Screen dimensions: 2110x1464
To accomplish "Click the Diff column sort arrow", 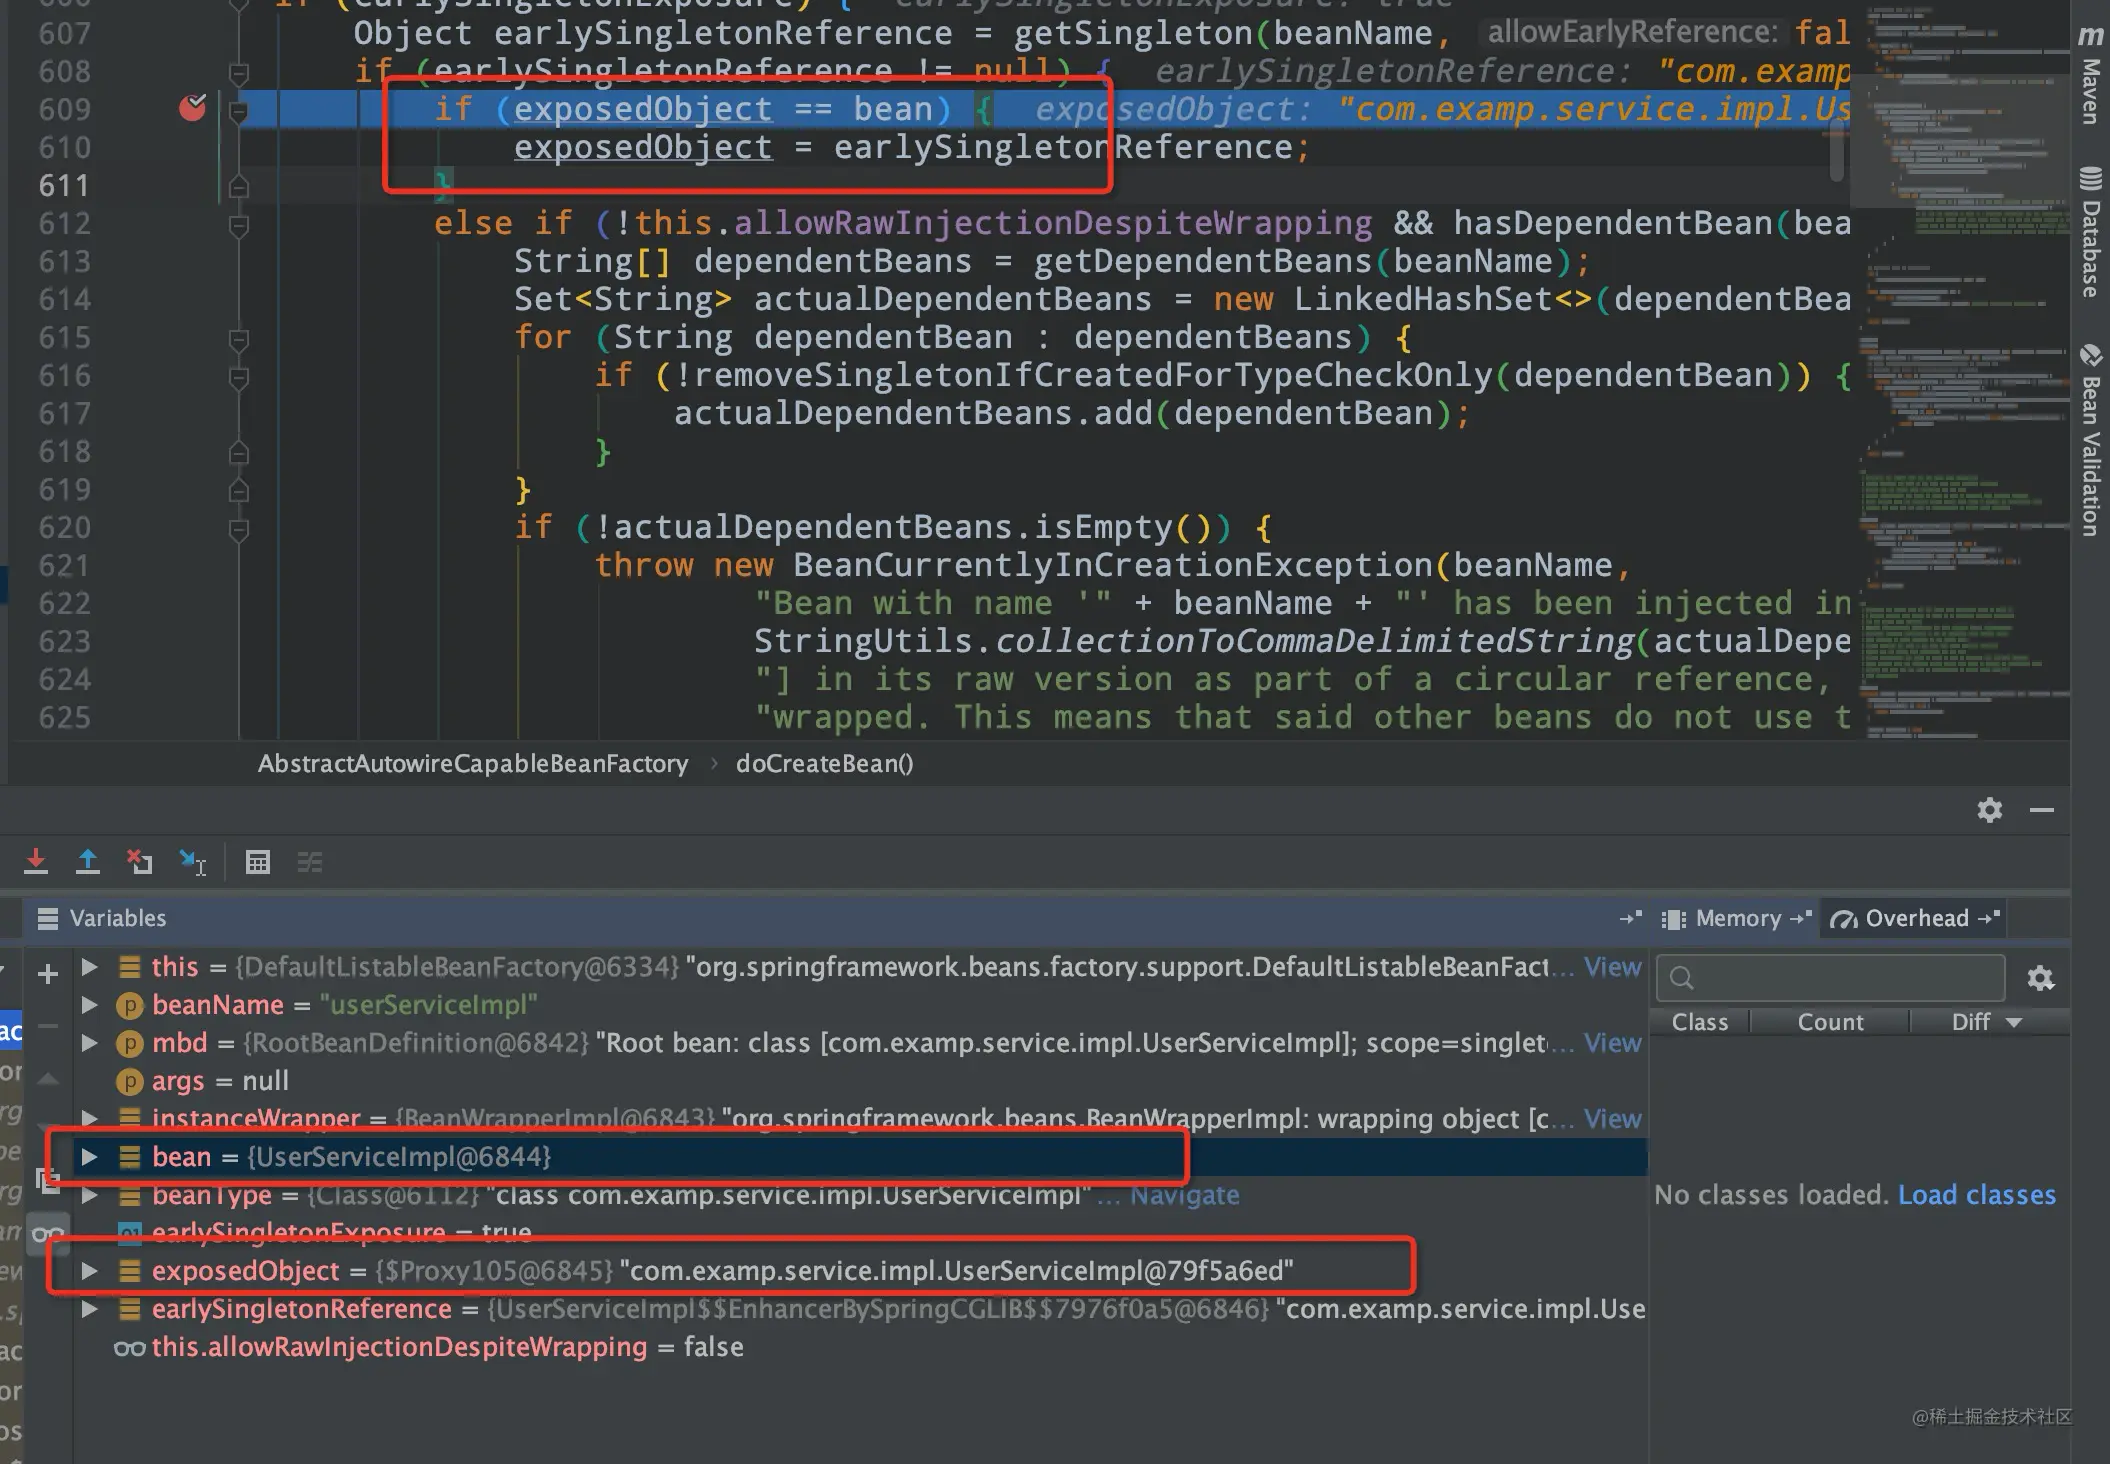I will (x=2014, y=1022).
